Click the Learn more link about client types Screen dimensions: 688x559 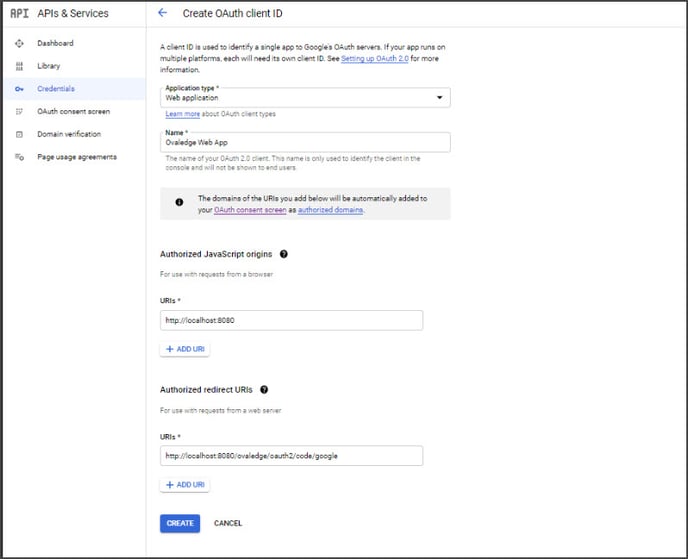pos(183,114)
